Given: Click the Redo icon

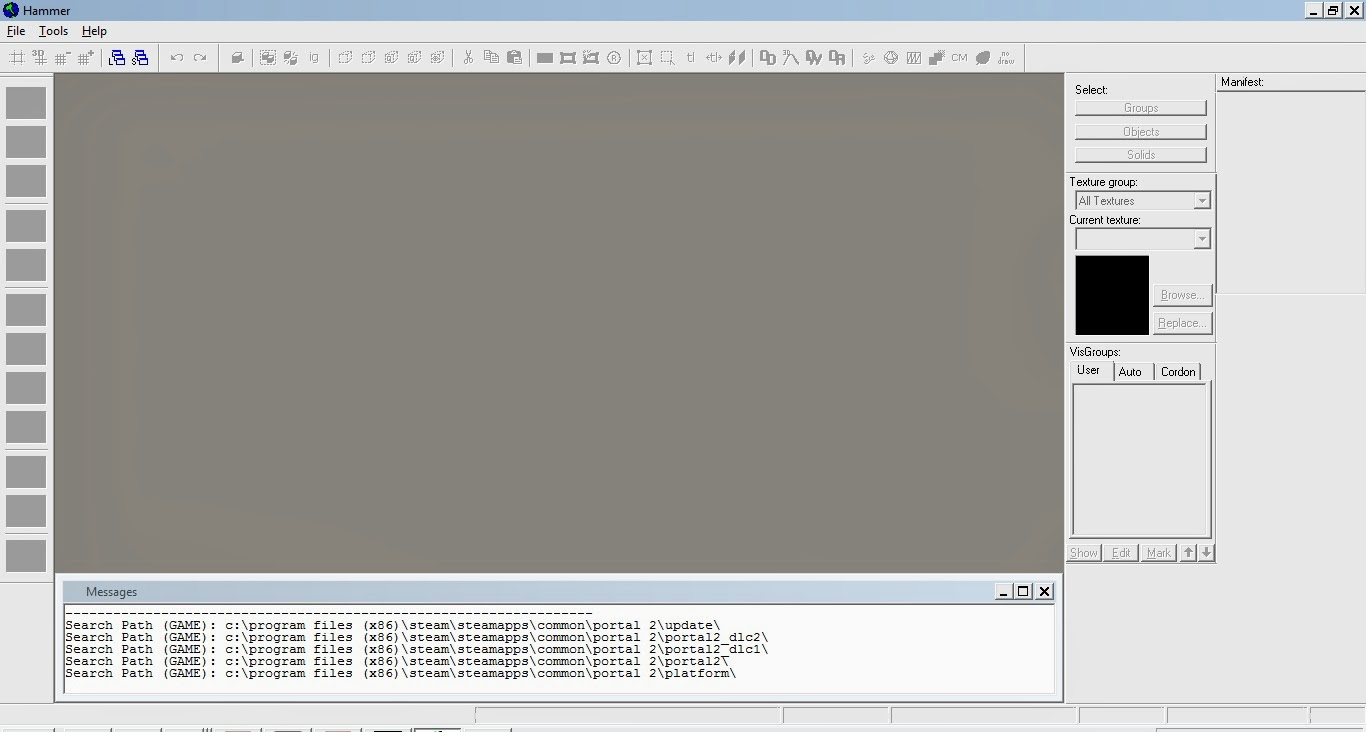Looking at the screenshot, I should [x=200, y=57].
